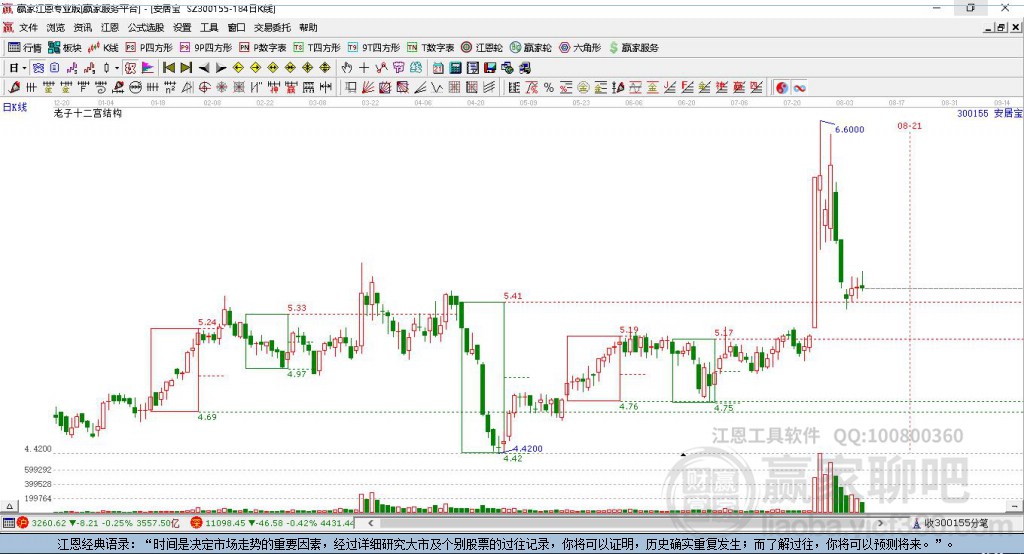Open the 9T四方形 tool
Image resolution: width=1024 pixels, height=554 pixels.
374,48
